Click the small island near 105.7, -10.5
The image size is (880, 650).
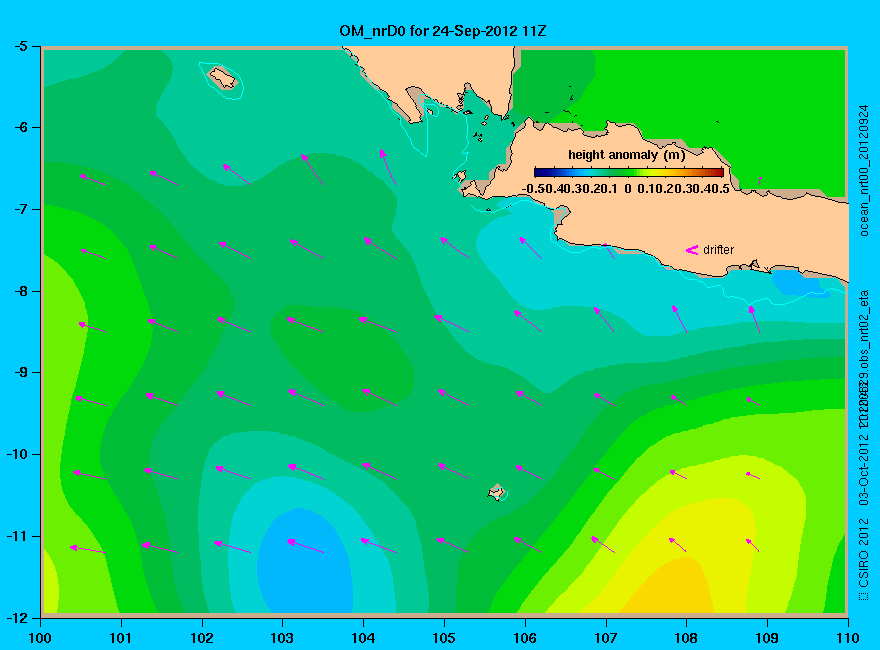point(496,492)
